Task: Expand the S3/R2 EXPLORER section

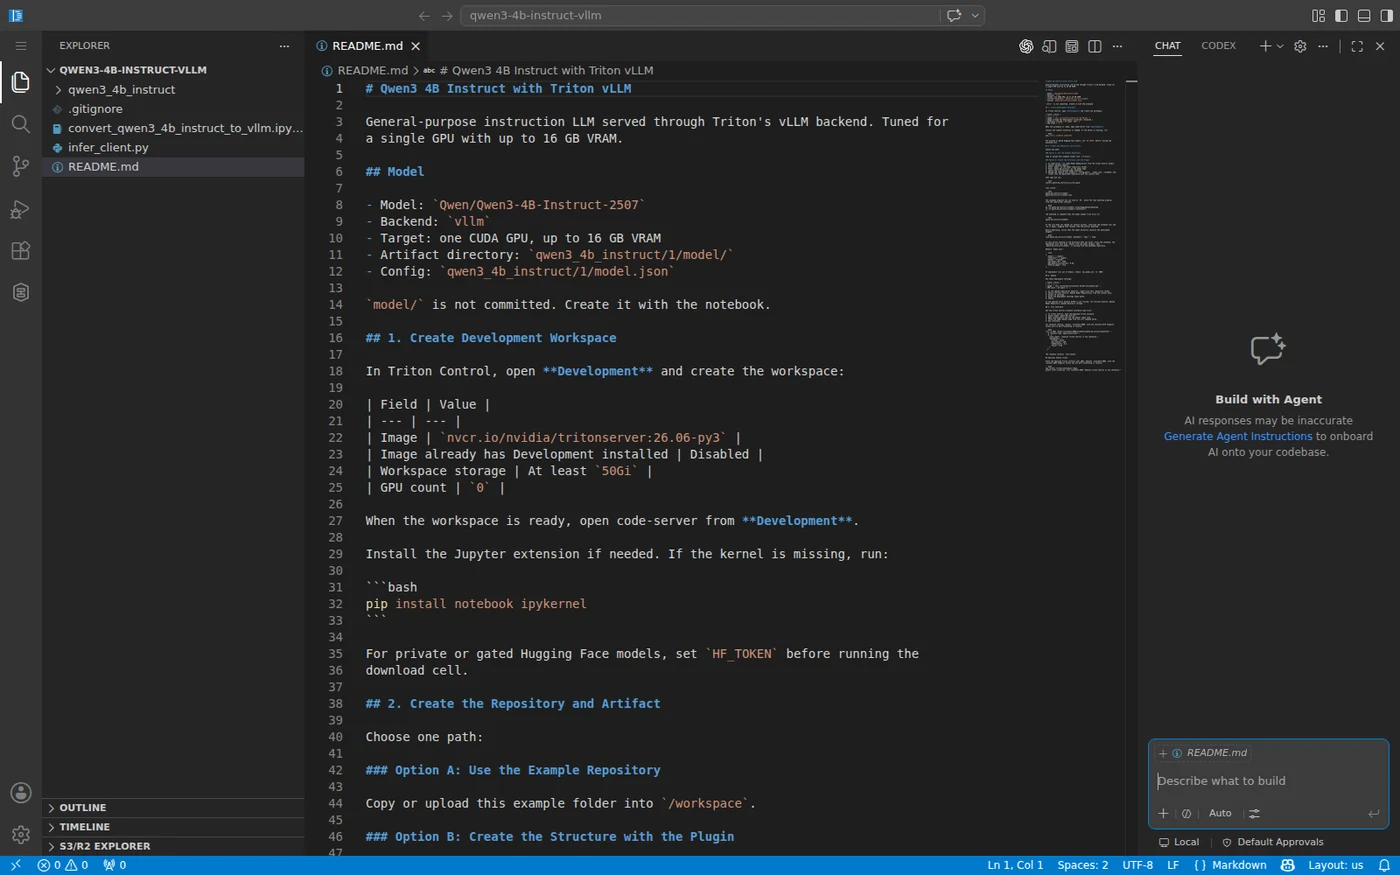Action: pos(173,846)
